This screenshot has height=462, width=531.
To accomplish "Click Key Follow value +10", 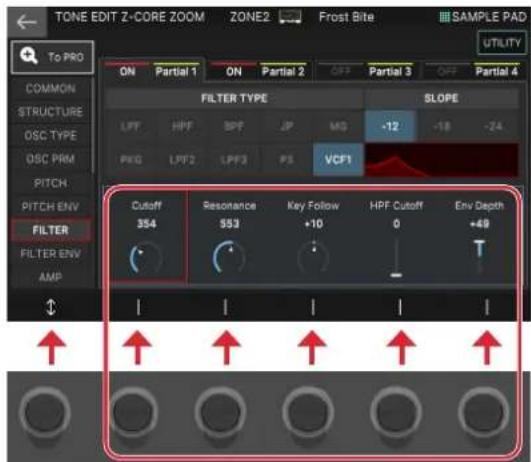I will coord(314,224).
